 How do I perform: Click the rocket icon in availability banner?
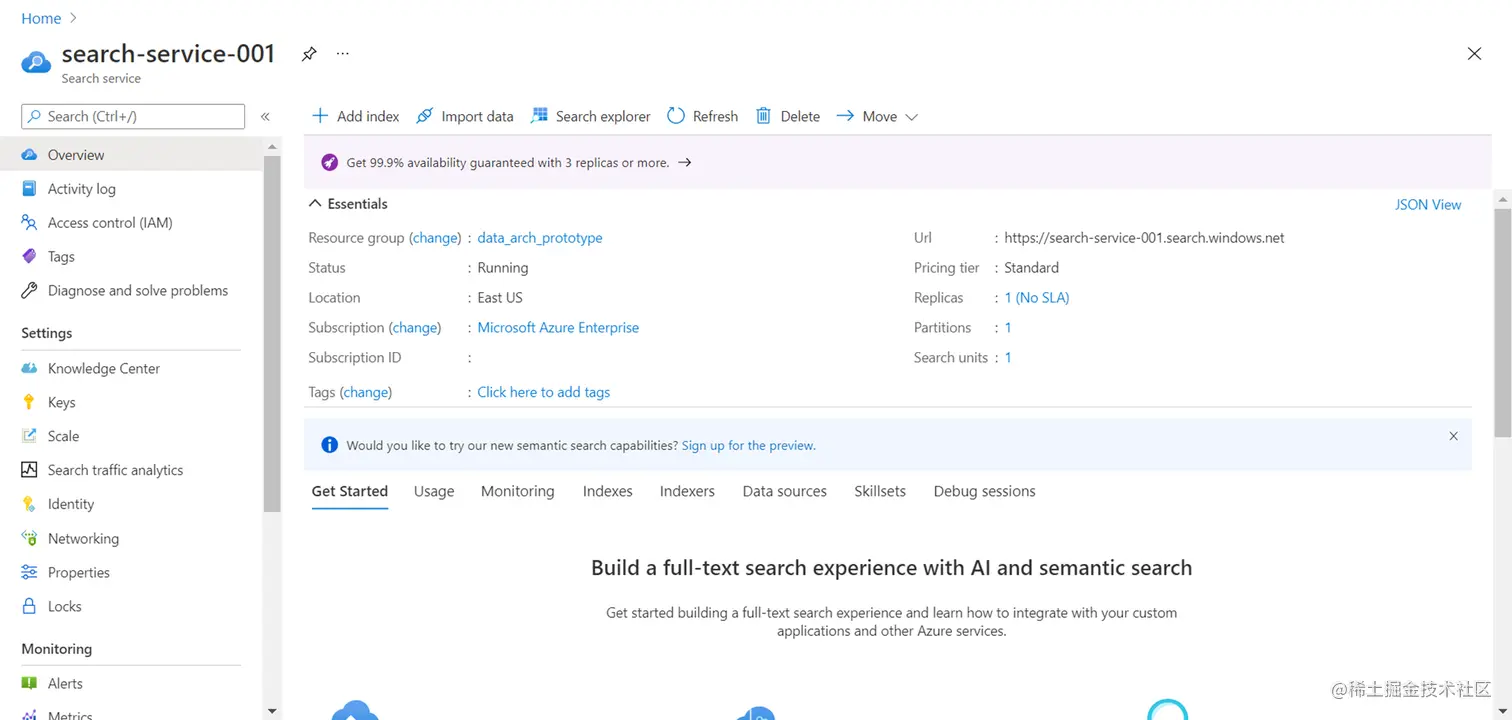[x=329, y=162]
